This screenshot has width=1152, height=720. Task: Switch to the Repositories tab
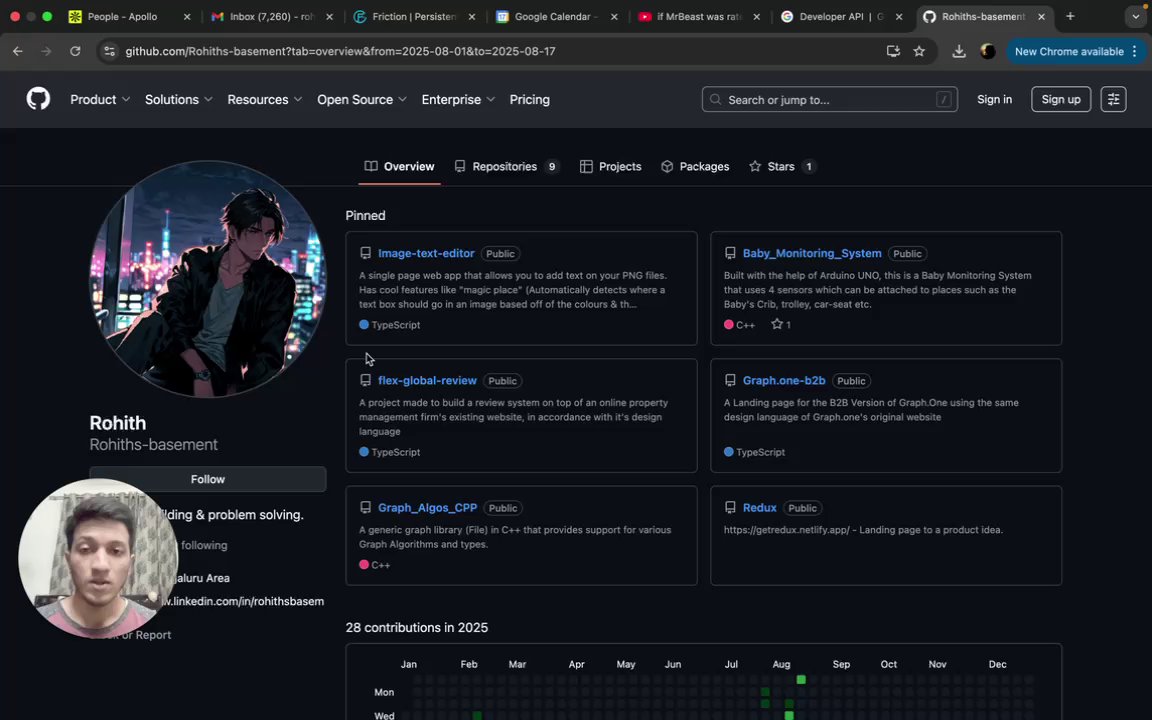[x=507, y=167]
